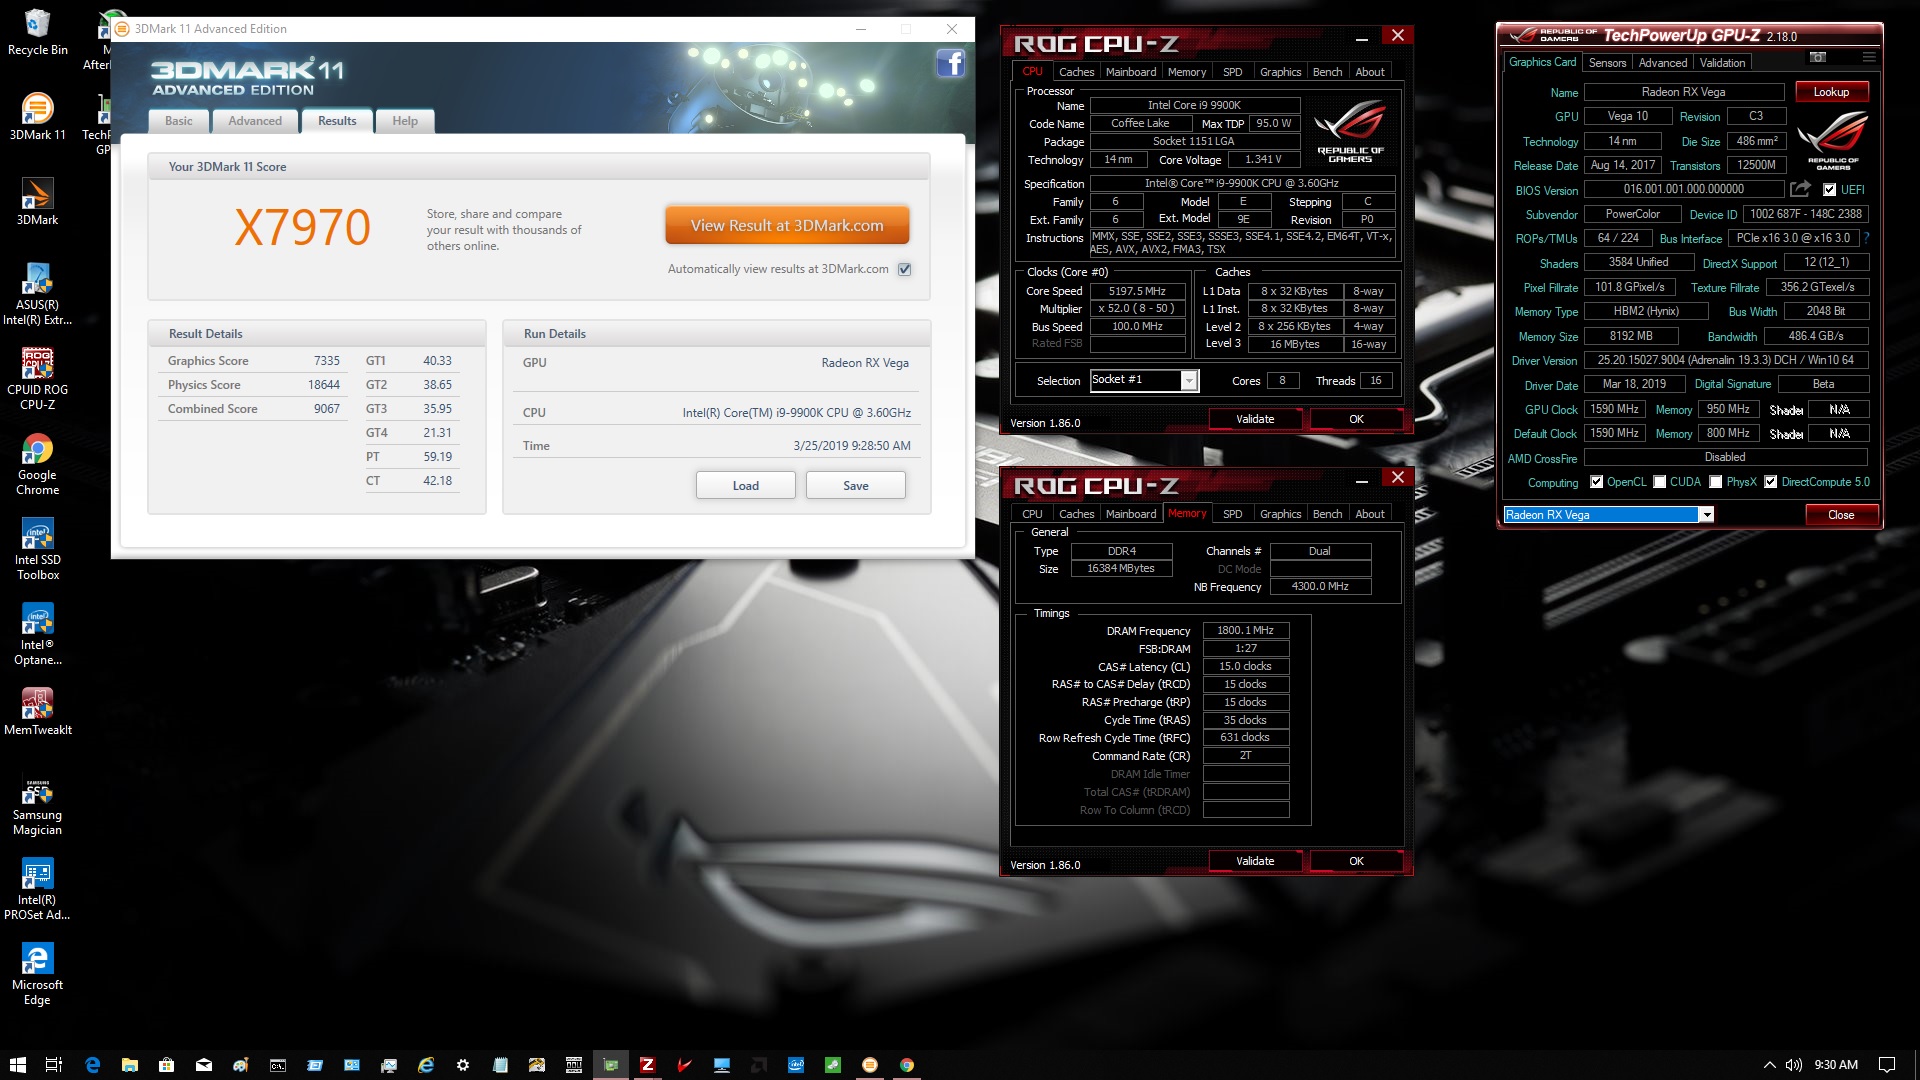Open the Help tab in 3DMark 11
The image size is (1920, 1080).
[x=405, y=121]
